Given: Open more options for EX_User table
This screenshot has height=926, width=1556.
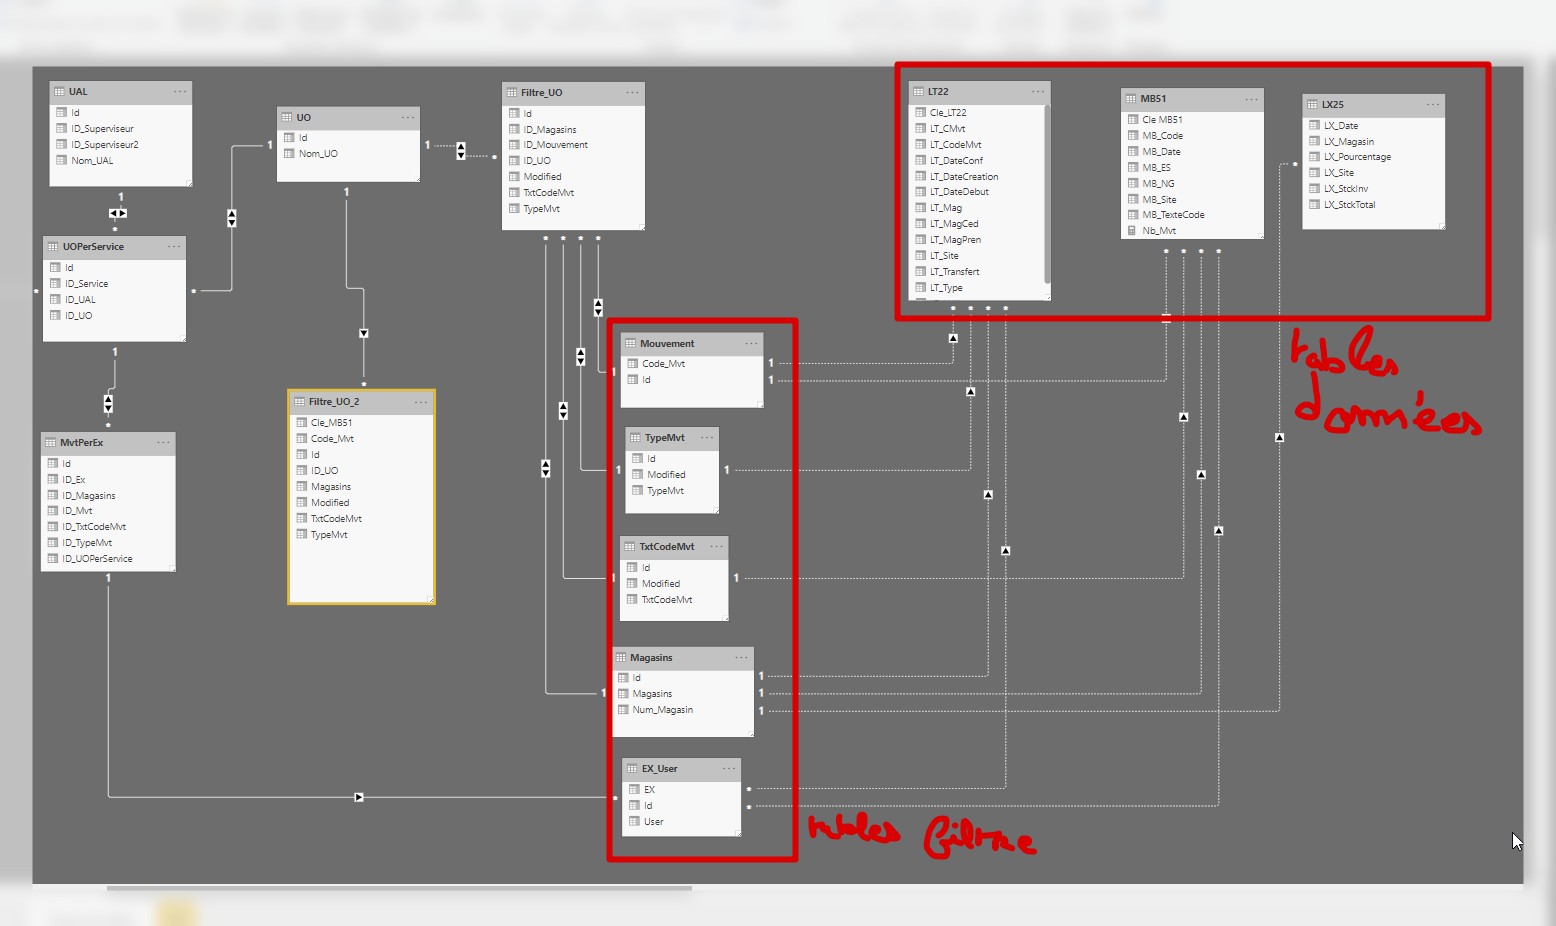Looking at the screenshot, I should [x=729, y=768].
